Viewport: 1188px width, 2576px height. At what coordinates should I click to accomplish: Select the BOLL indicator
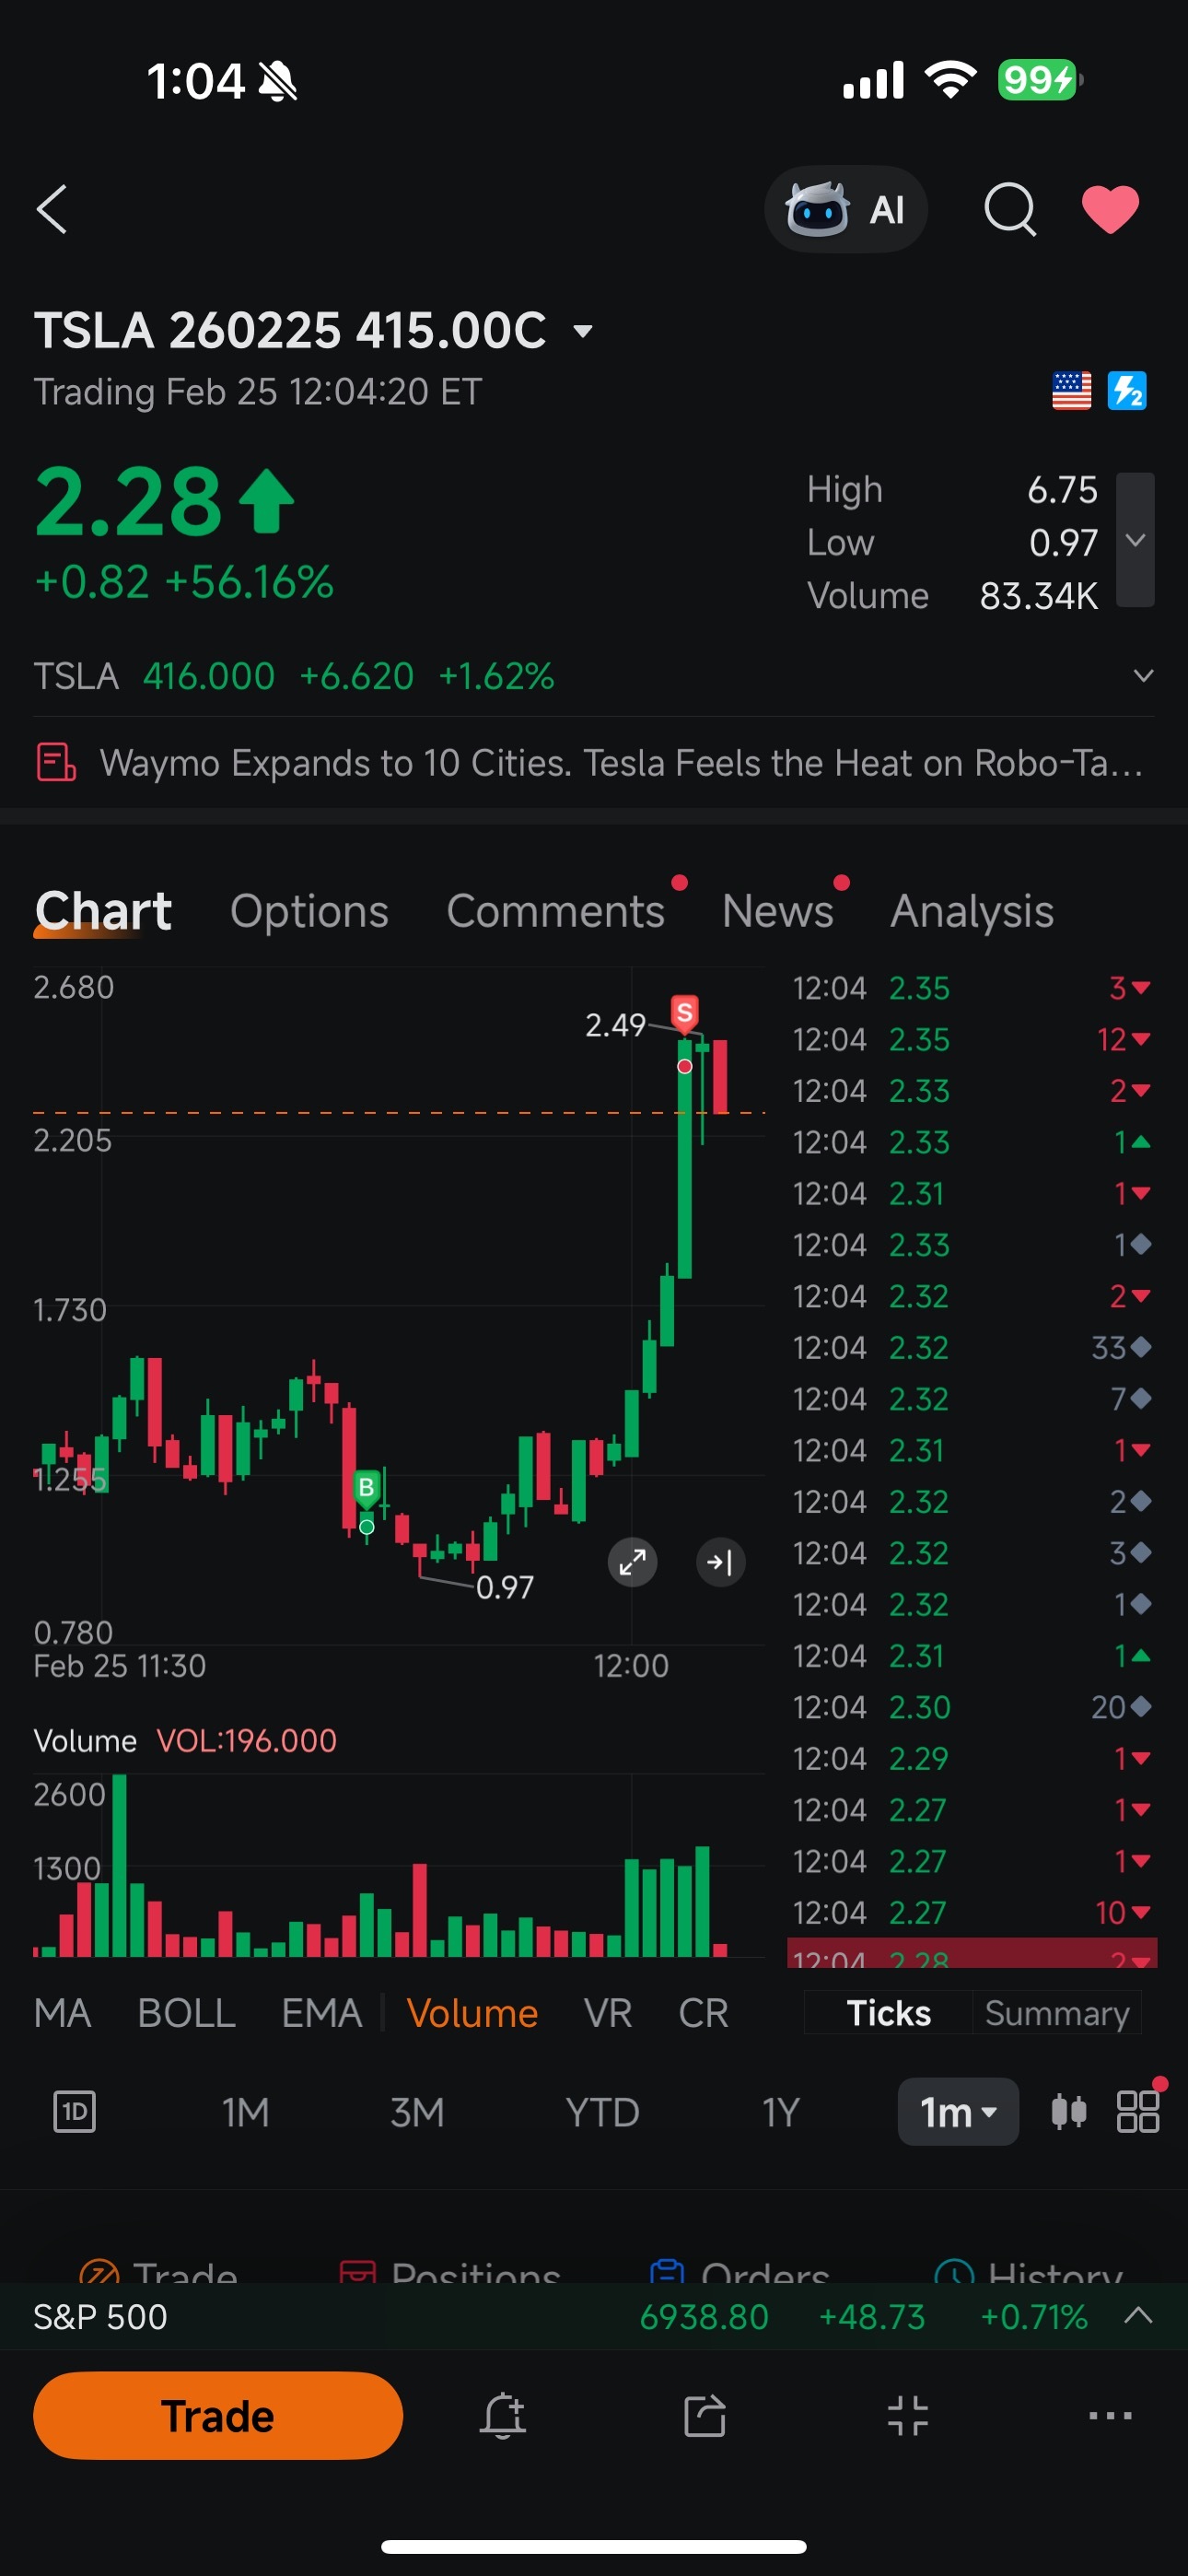[x=186, y=2013]
